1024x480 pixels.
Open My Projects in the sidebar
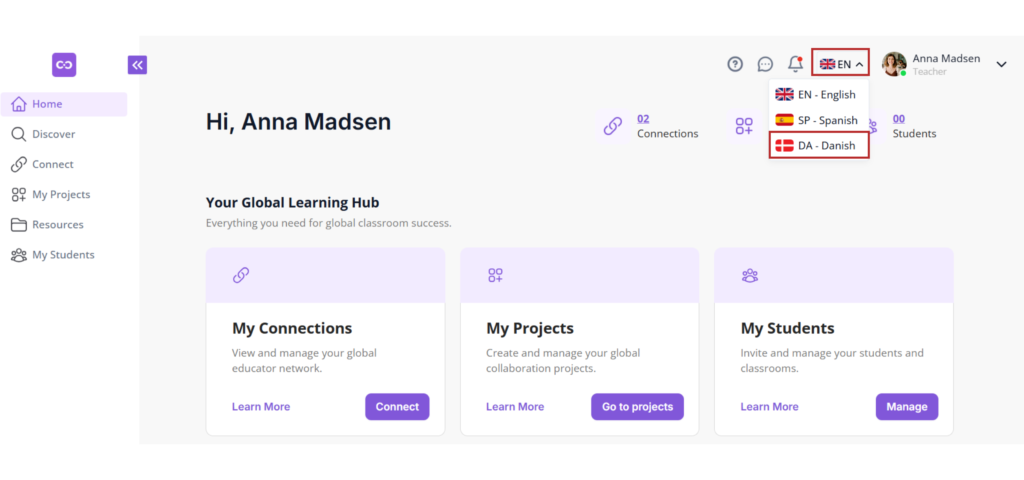(60, 194)
